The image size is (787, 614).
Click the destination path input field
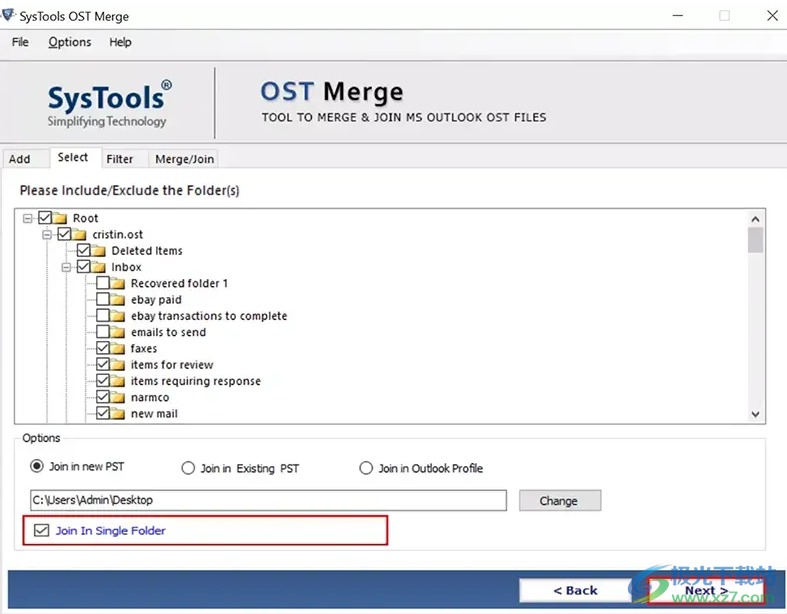coord(268,500)
